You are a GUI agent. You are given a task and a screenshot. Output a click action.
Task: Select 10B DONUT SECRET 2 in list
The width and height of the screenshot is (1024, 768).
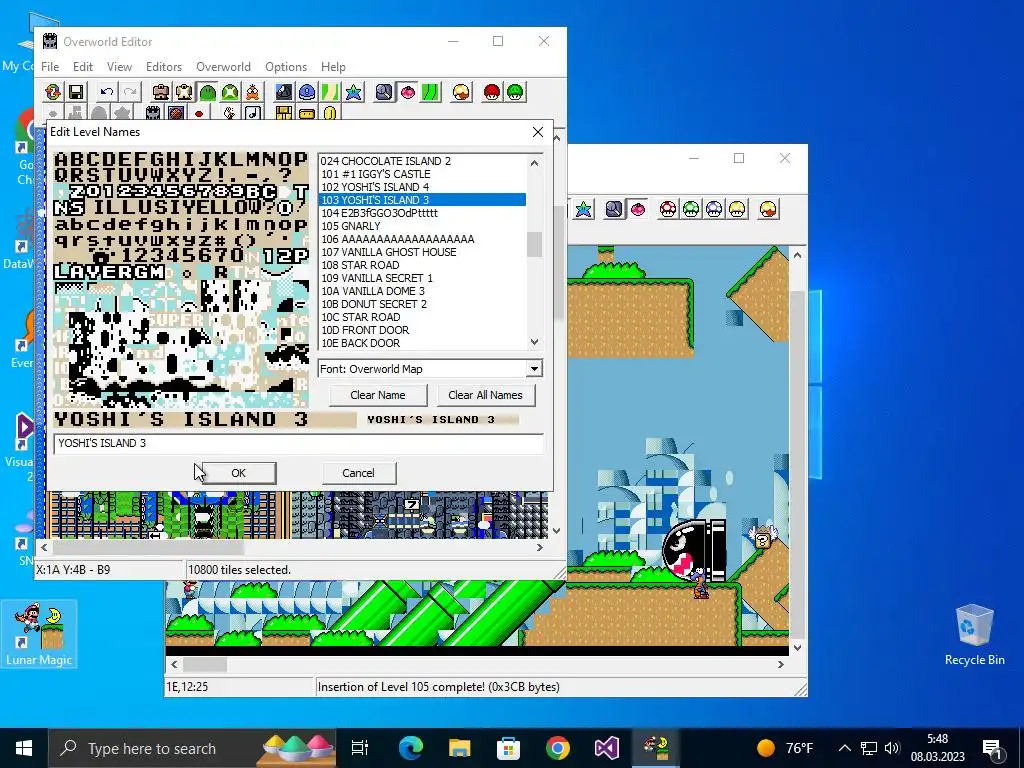422,304
